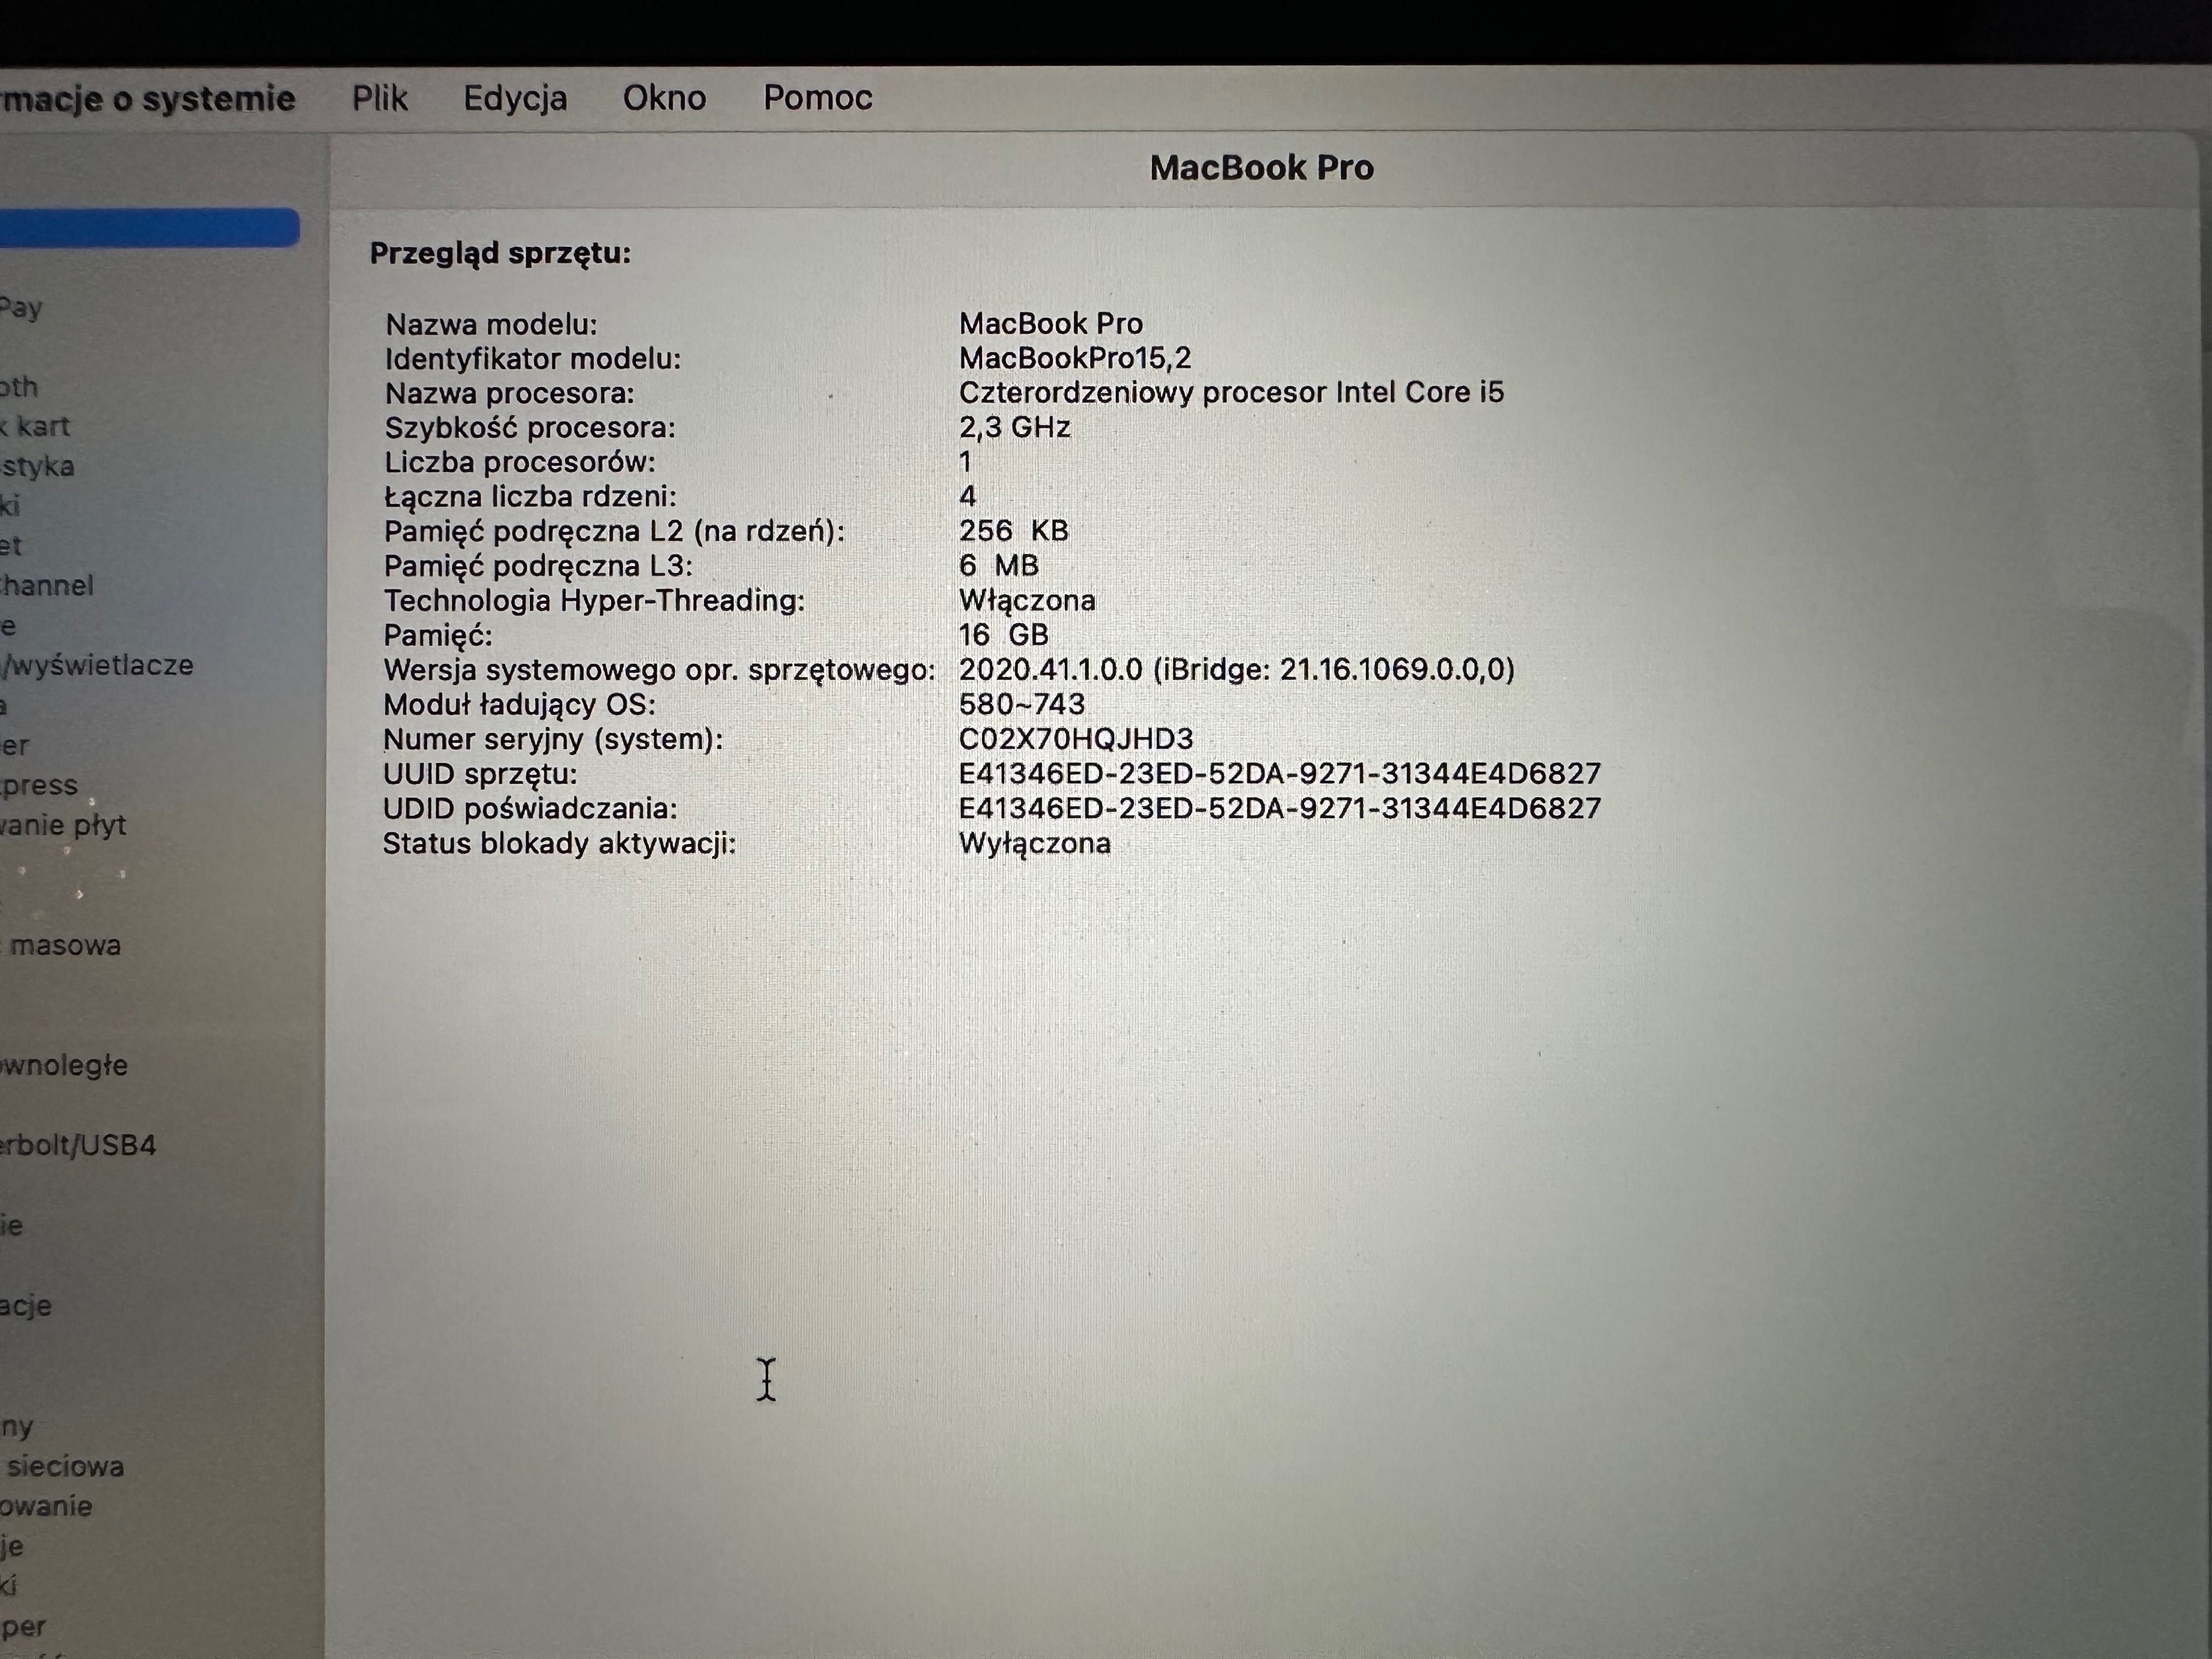Screen dimensions: 2212x1659
Task: Click the 'Wyłączona' activation lock value
Action: [1035, 843]
